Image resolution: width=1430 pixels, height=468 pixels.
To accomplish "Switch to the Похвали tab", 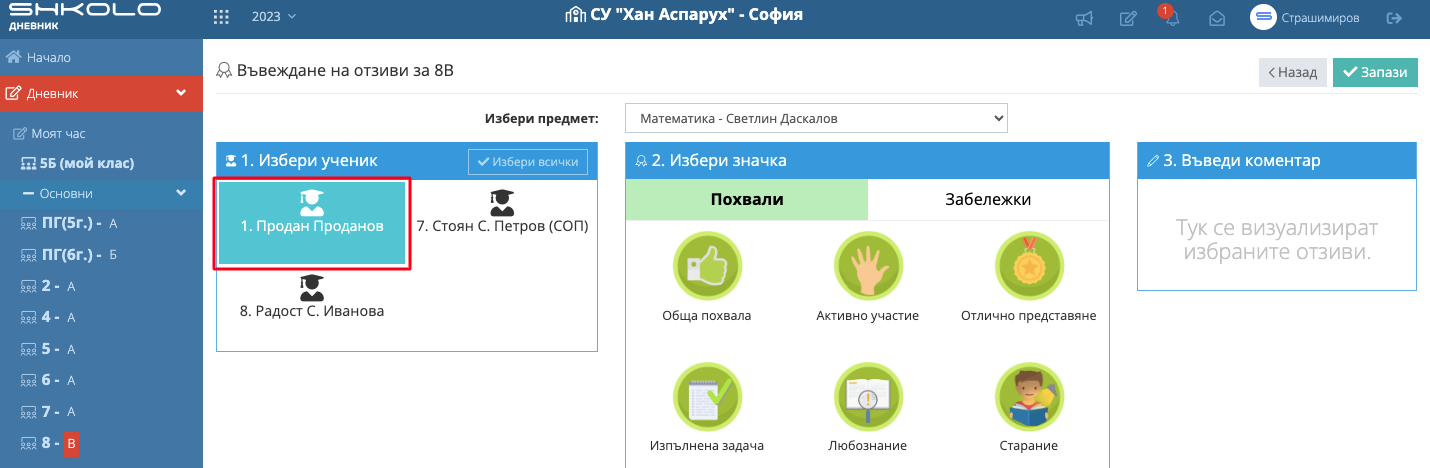I will [x=747, y=199].
